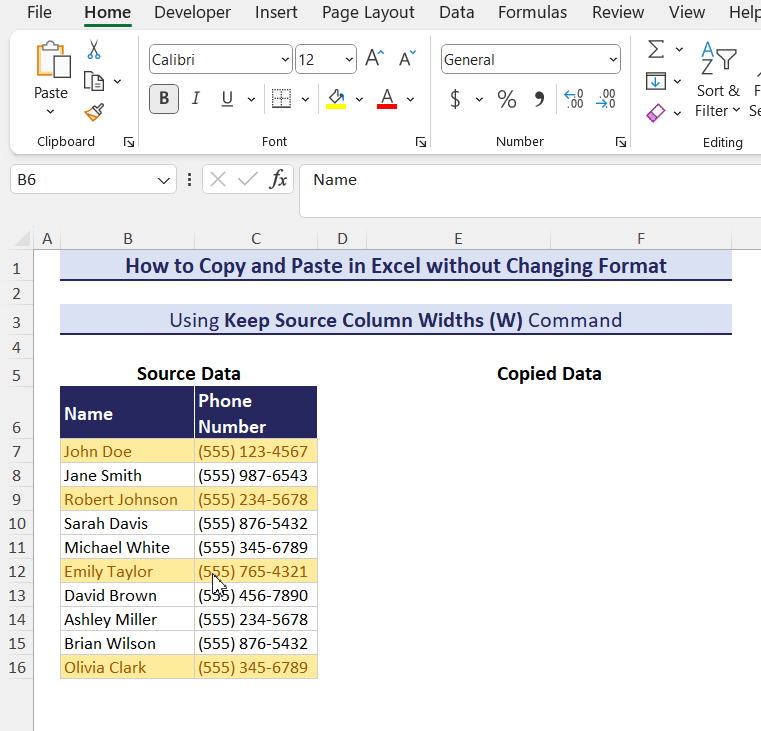Viewport: 761px width, 731px height.
Task: Click the yellow Fill Color swatch
Action: (x=336, y=99)
